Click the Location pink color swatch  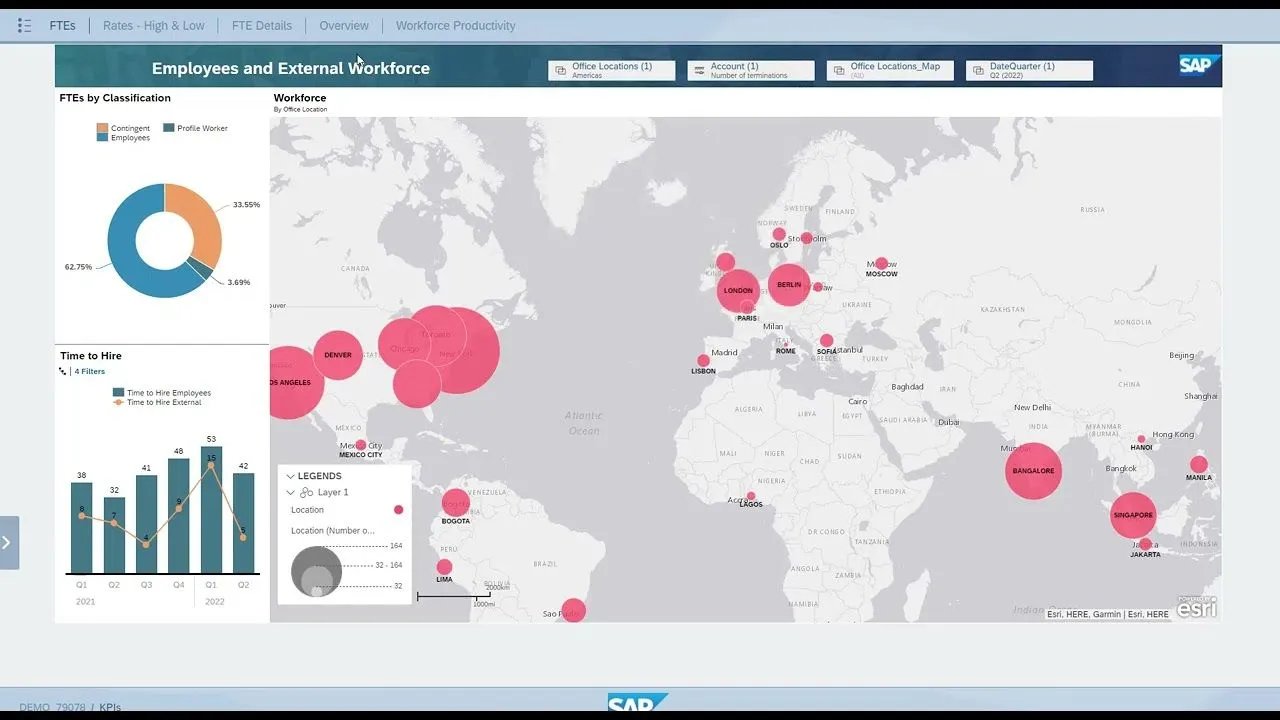point(398,510)
